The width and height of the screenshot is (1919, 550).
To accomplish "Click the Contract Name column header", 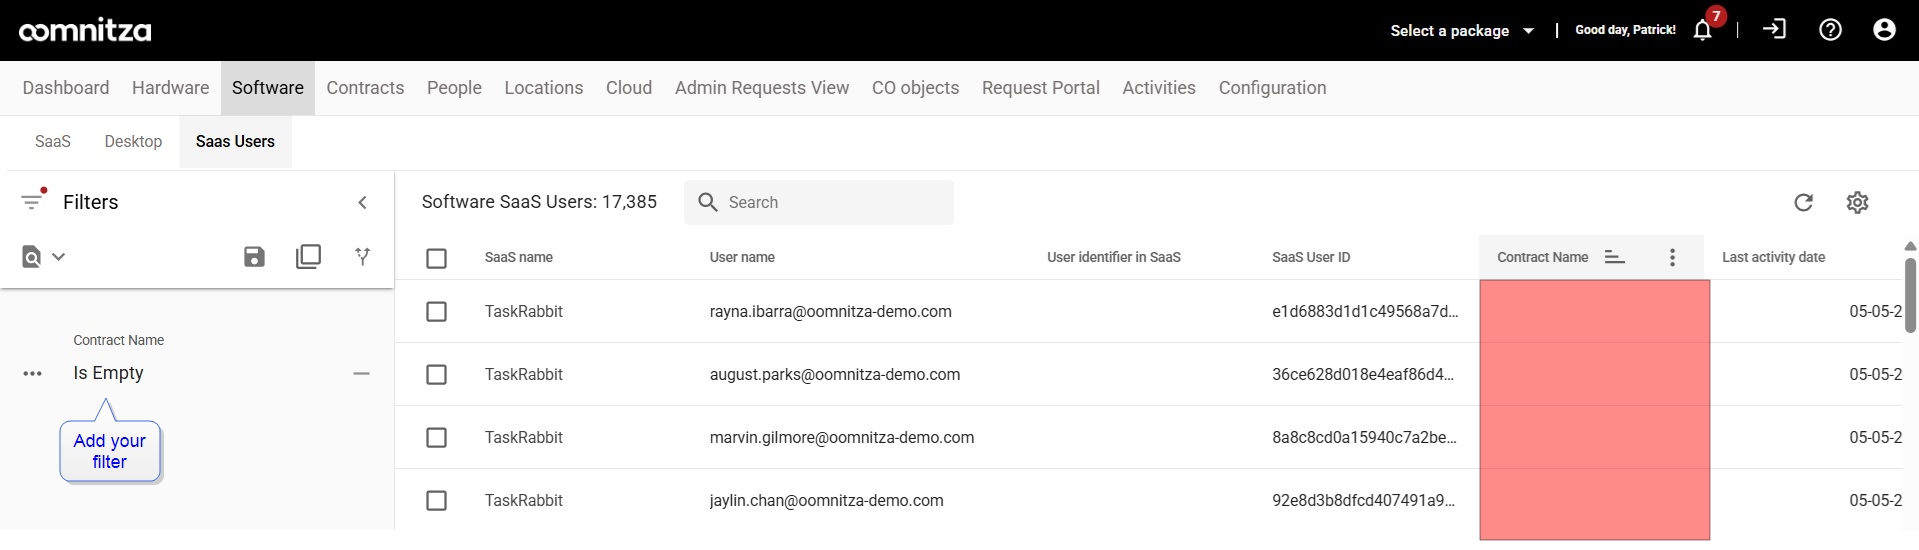I will (x=1542, y=257).
